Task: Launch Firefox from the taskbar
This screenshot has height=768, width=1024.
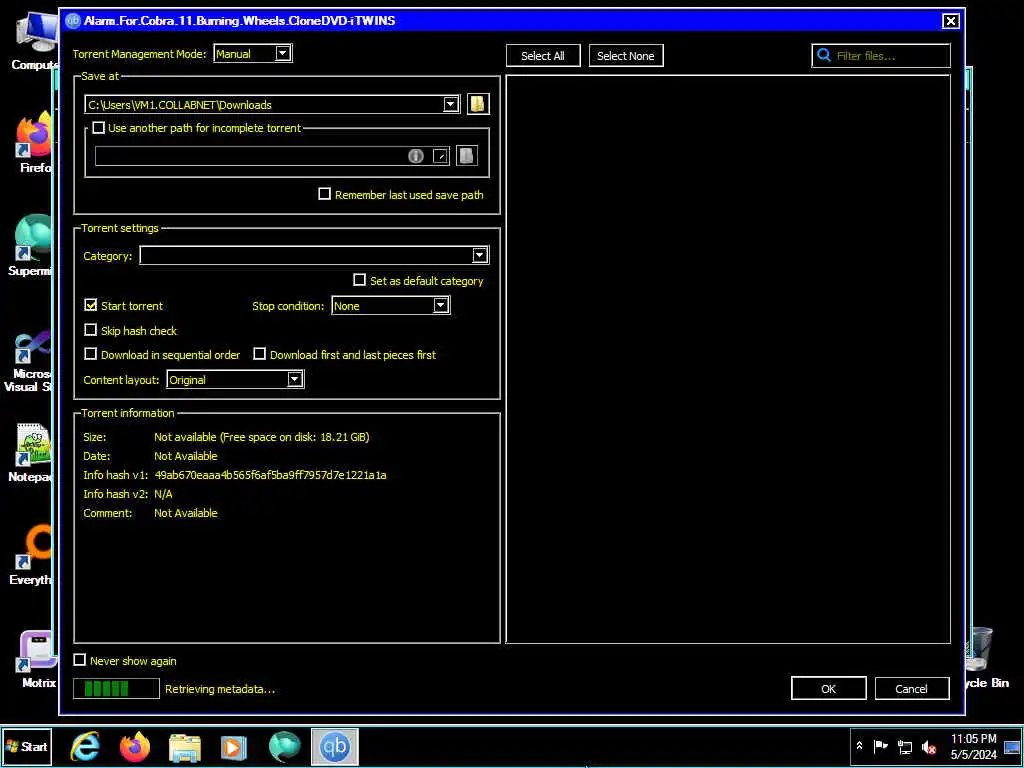Action: coord(135,746)
